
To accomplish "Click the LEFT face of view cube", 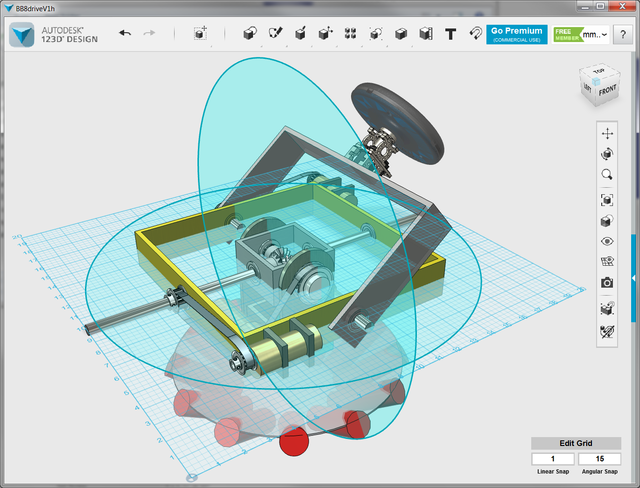I will [587, 87].
